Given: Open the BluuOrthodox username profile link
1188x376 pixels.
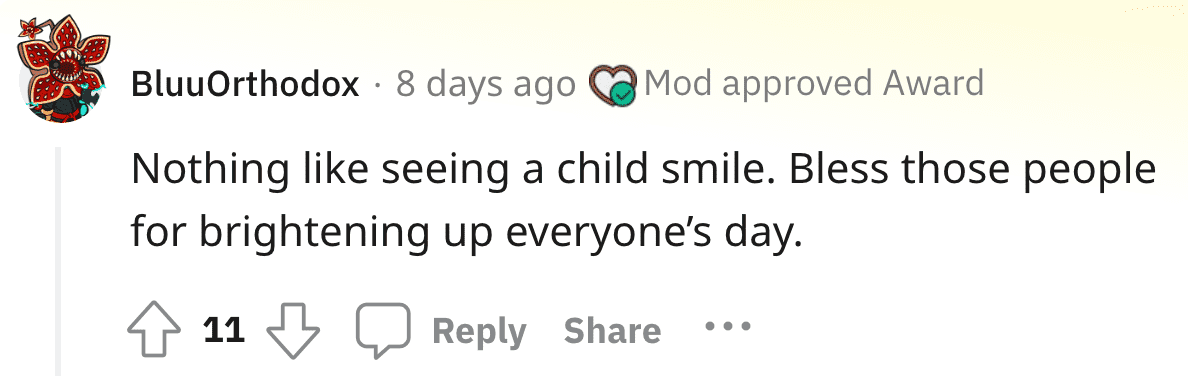Looking at the screenshot, I should click(245, 84).
